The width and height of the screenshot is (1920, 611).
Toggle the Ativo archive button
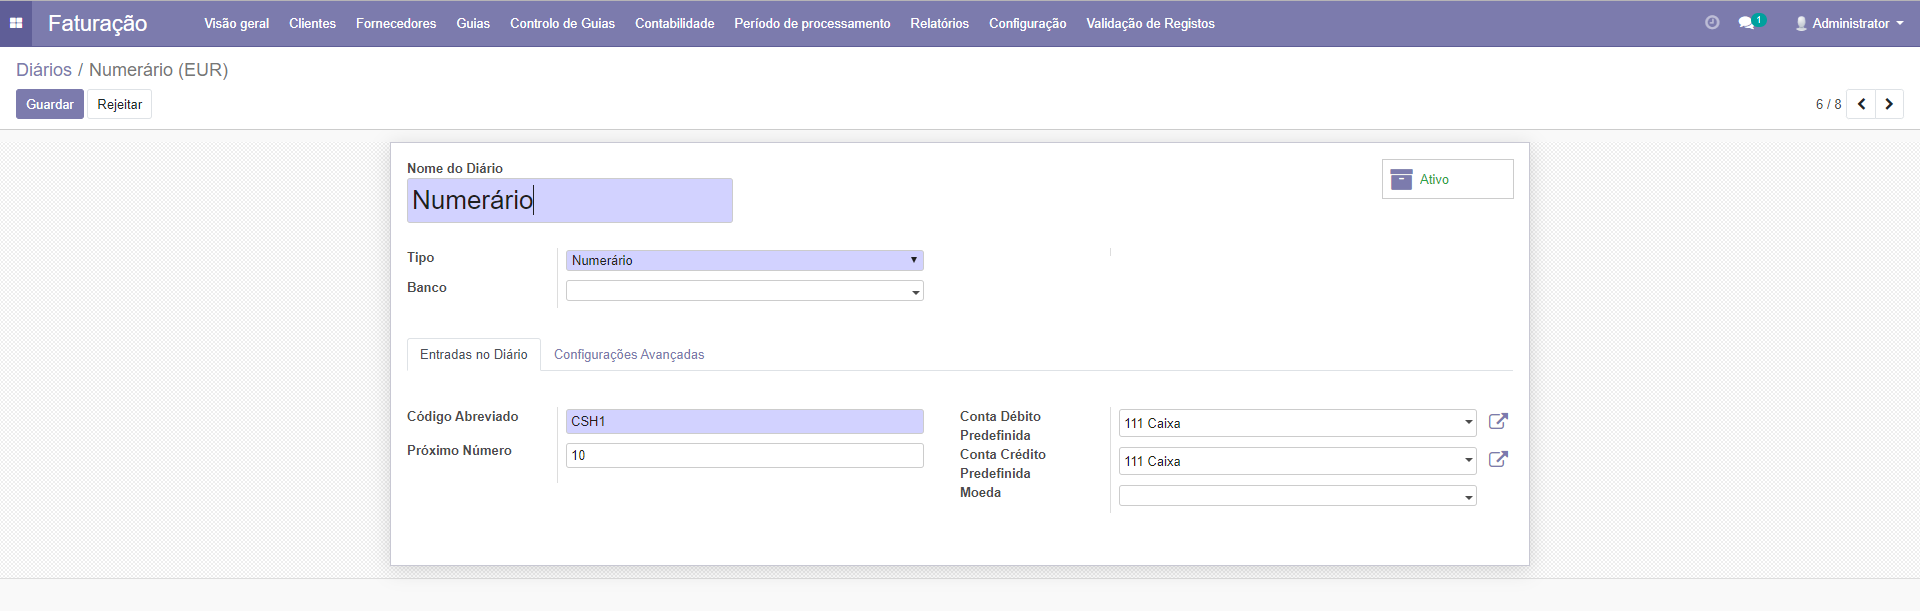1447,179
